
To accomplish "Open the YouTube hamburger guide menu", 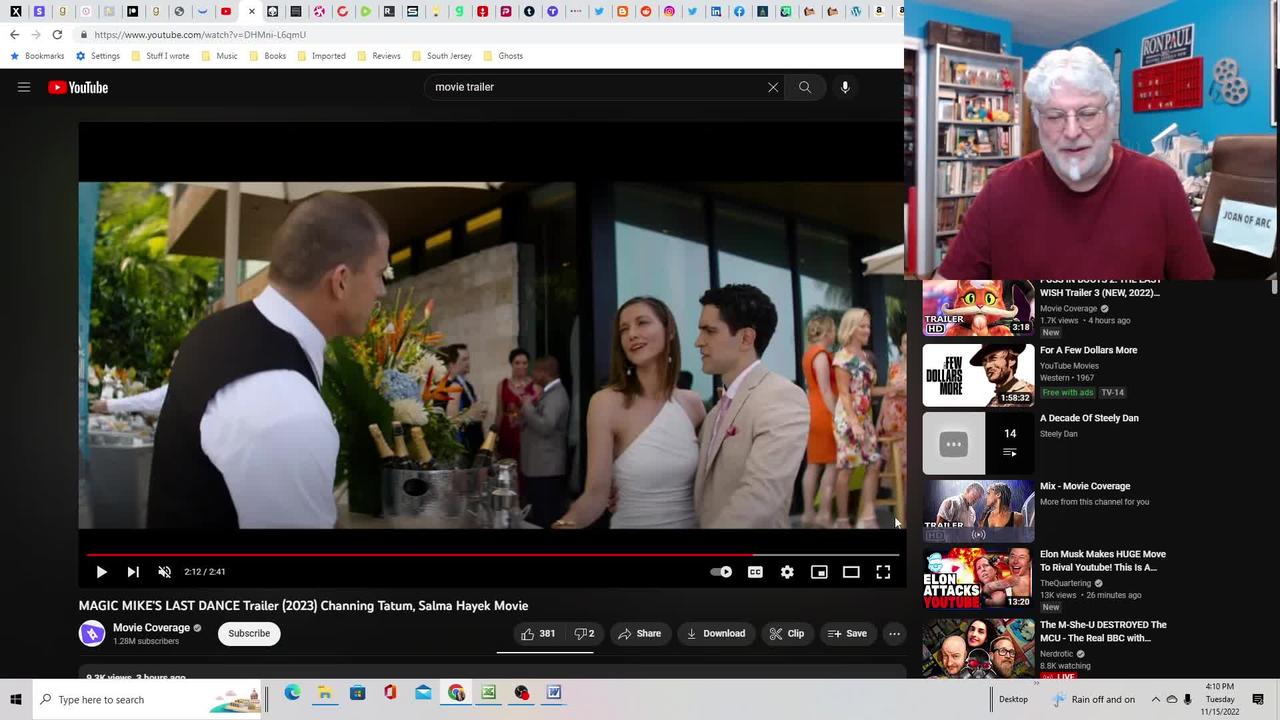I will pyautogui.click(x=24, y=87).
